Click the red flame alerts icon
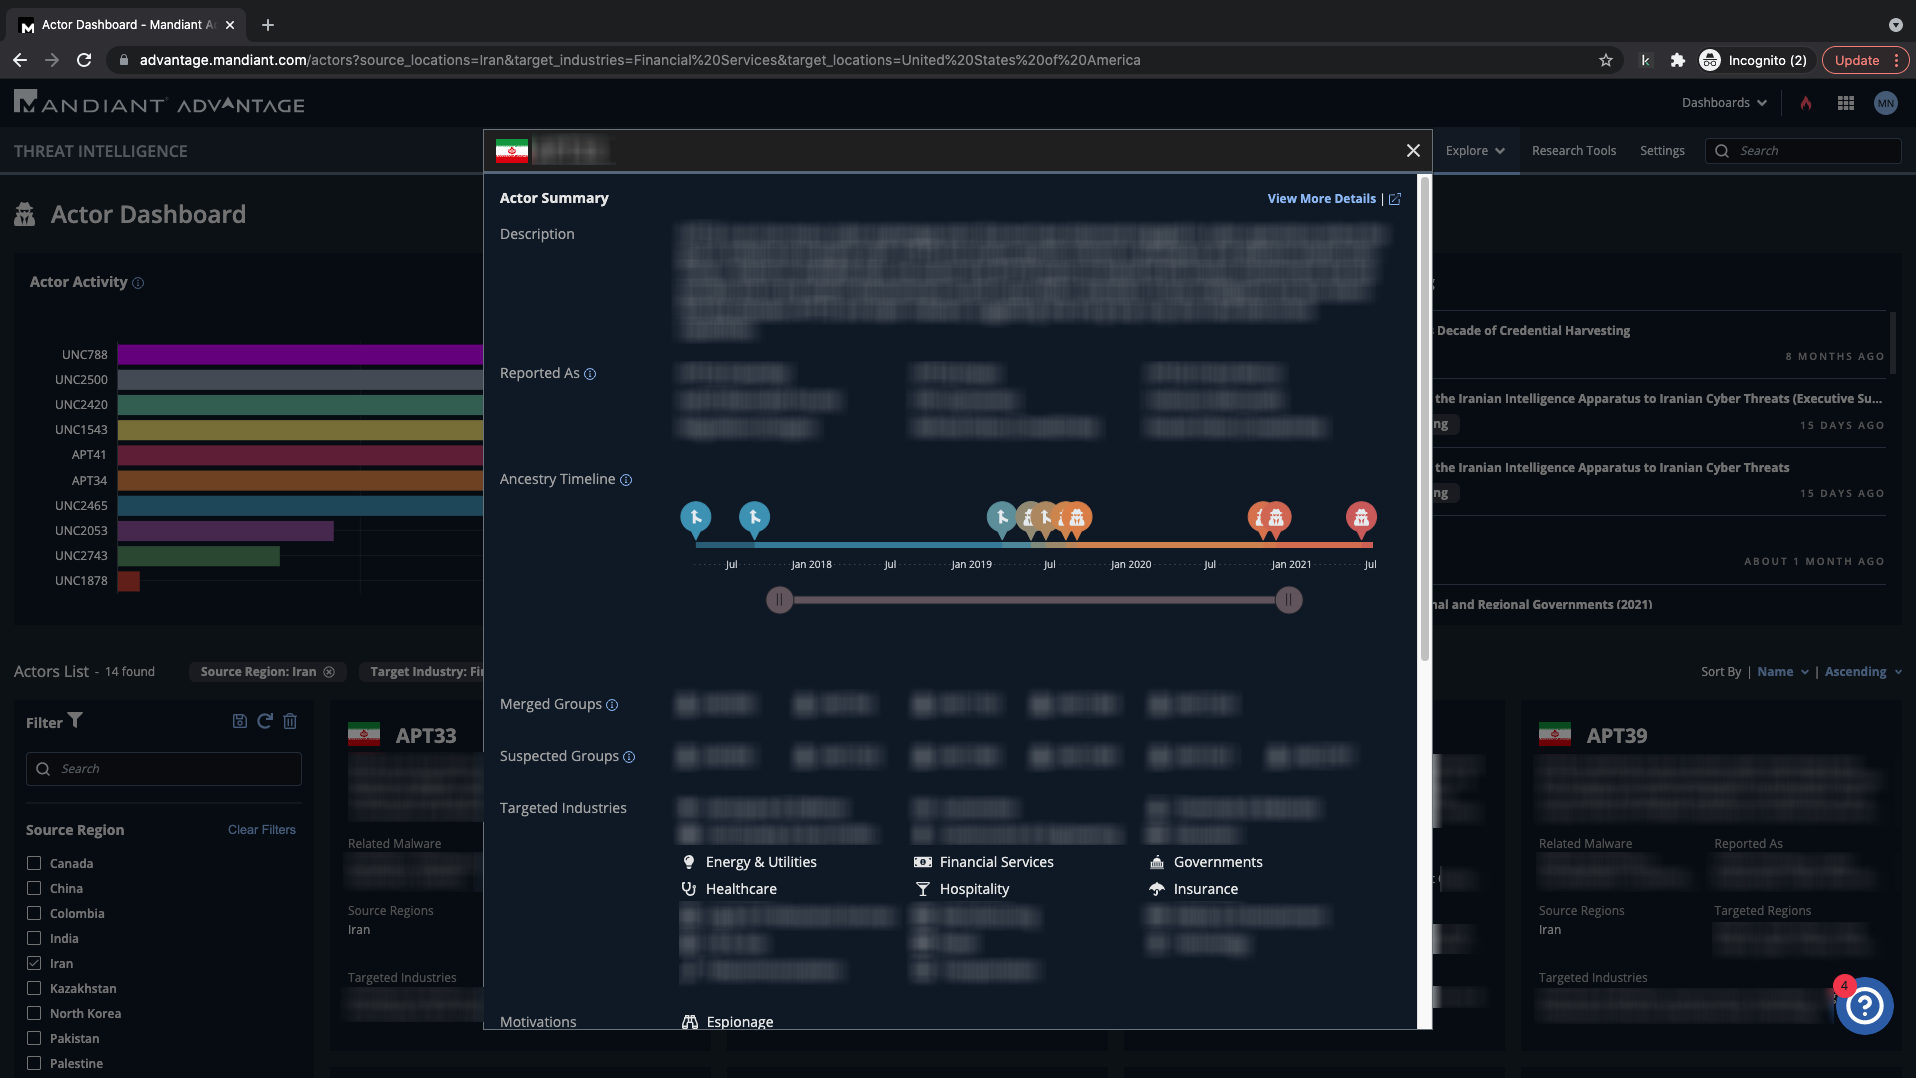 1806,103
